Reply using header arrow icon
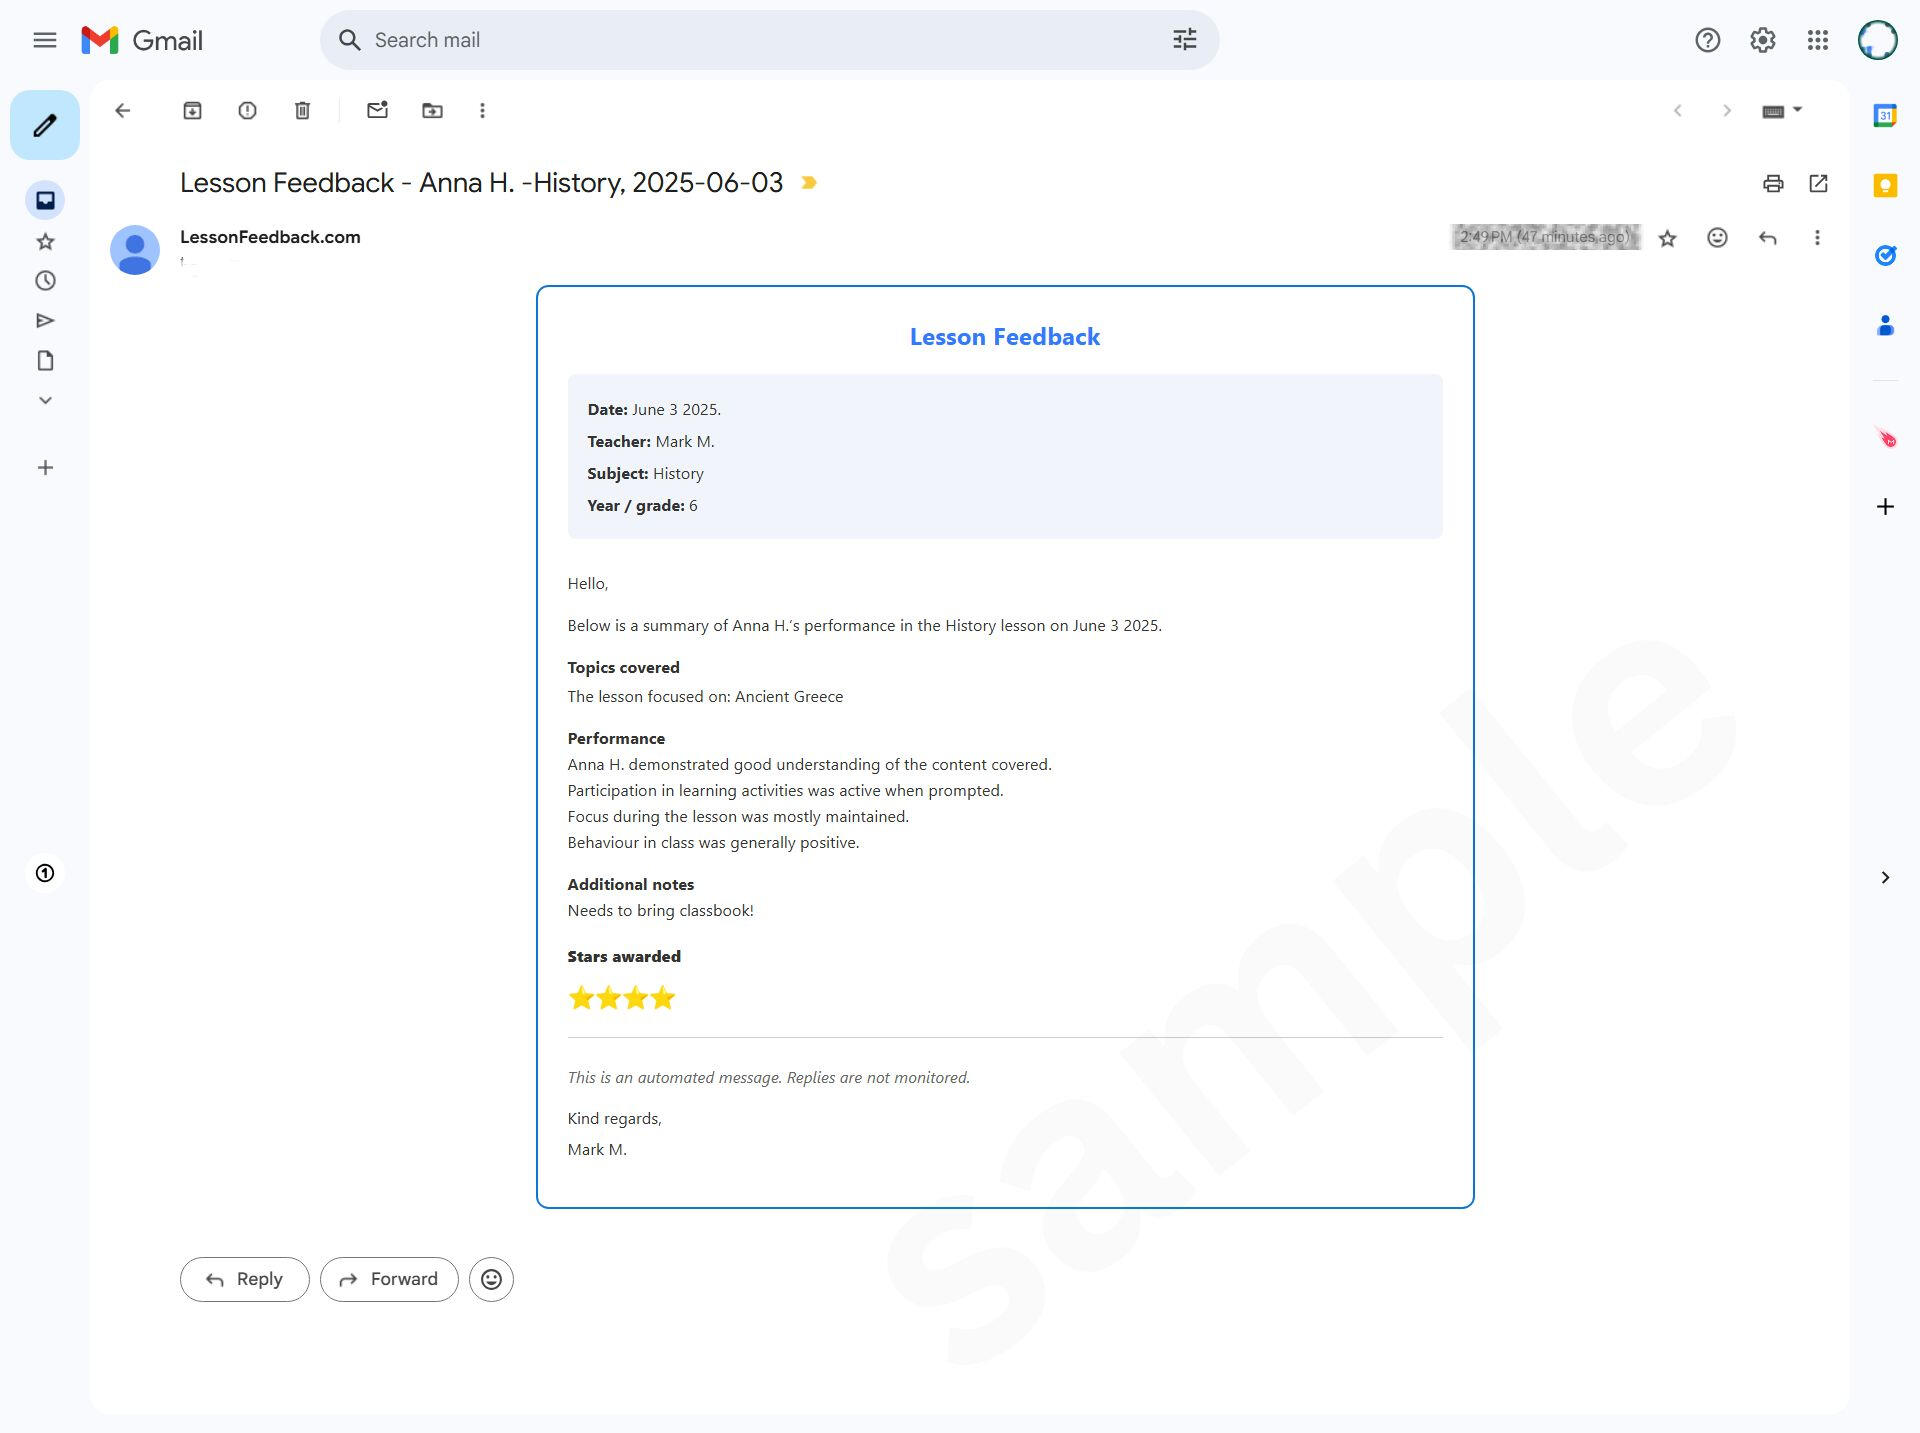 pyautogui.click(x=1767, y=238)
